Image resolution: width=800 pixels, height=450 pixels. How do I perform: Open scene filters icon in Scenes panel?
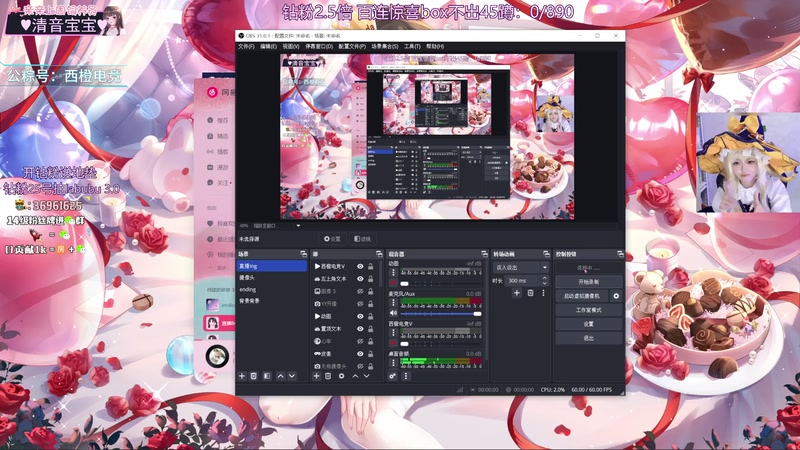pyautogui.click(x=267, y=376)
